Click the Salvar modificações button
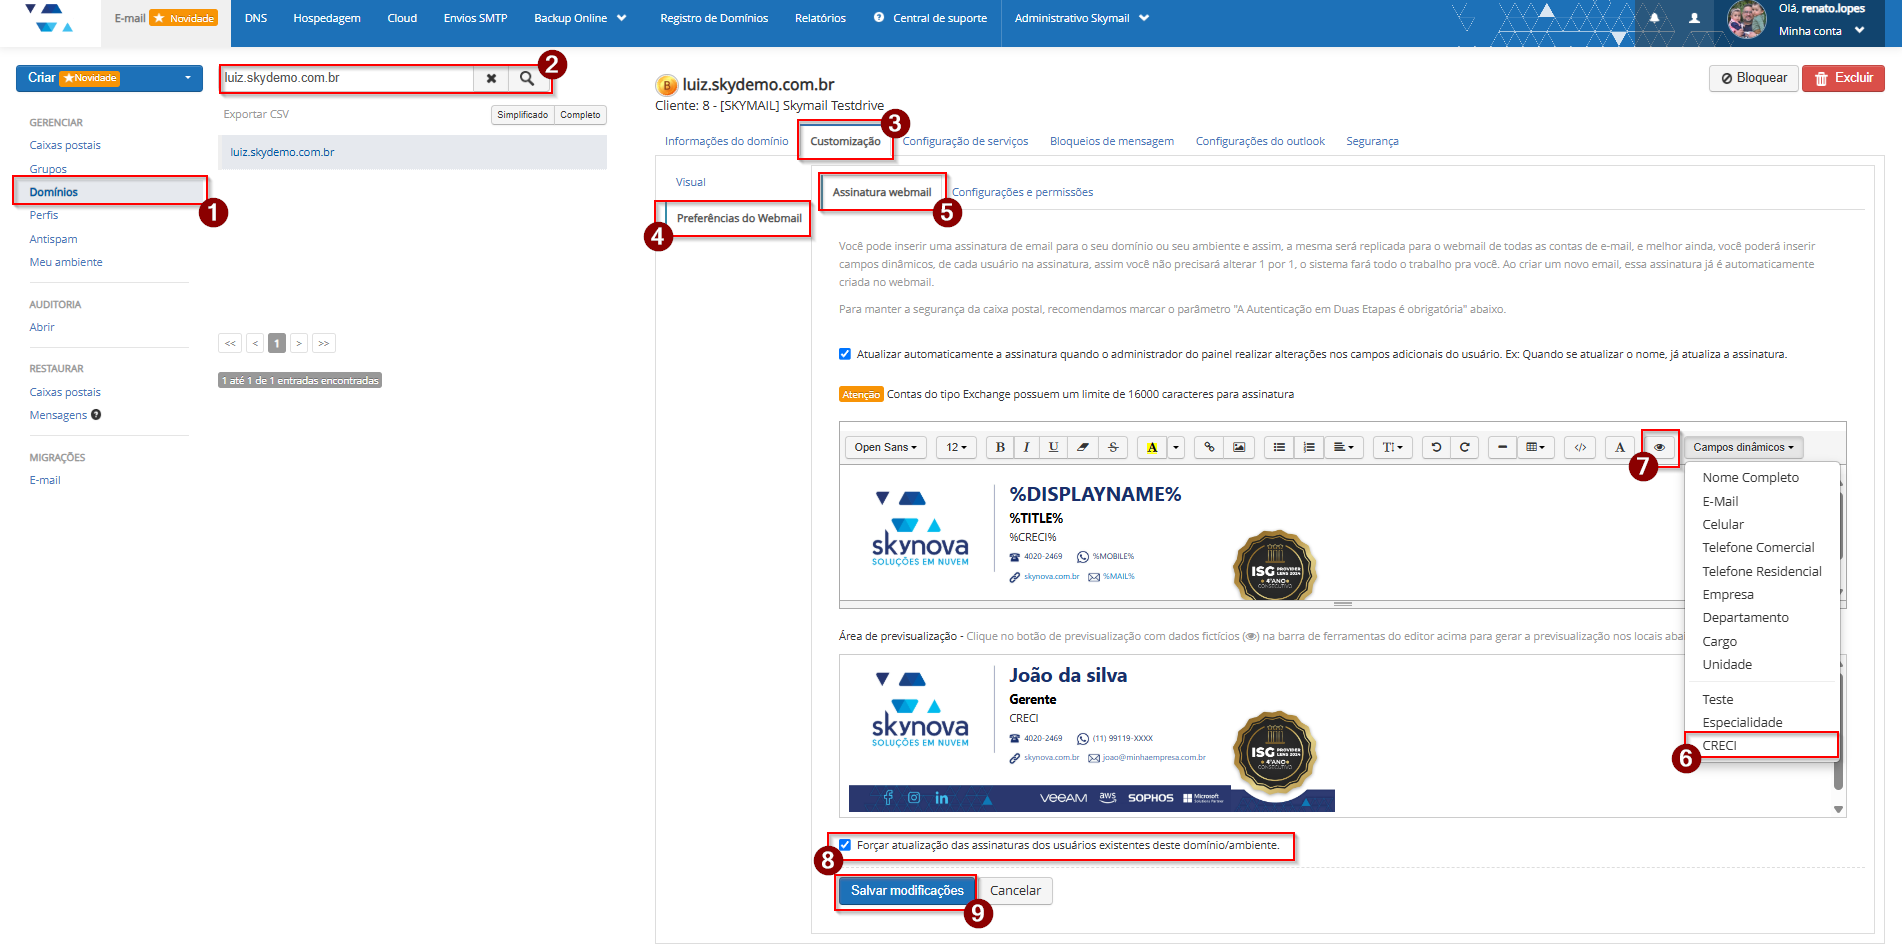1902x944 pixels. point(906,890)
